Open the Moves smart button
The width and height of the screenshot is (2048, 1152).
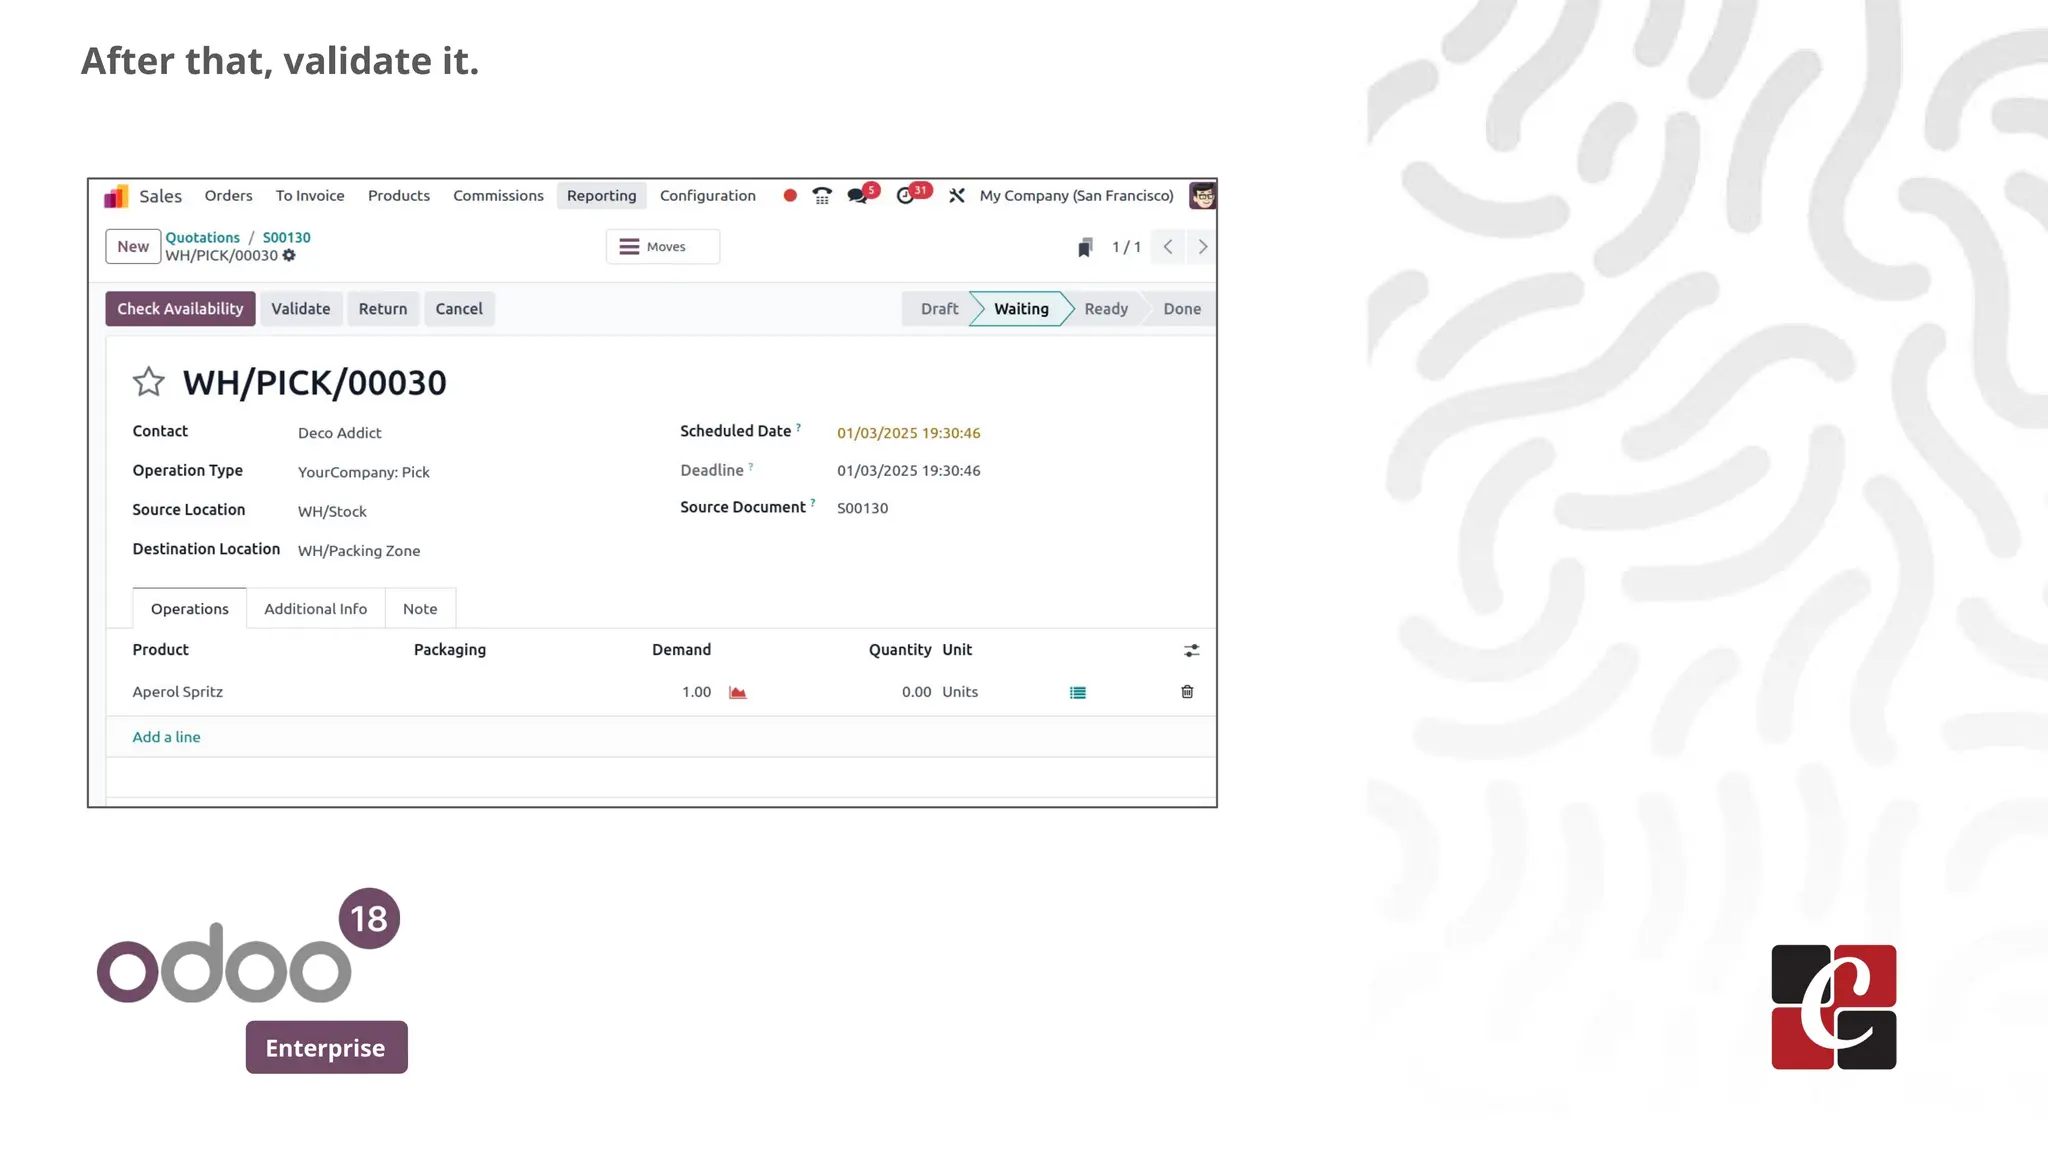tap(662, 247)
